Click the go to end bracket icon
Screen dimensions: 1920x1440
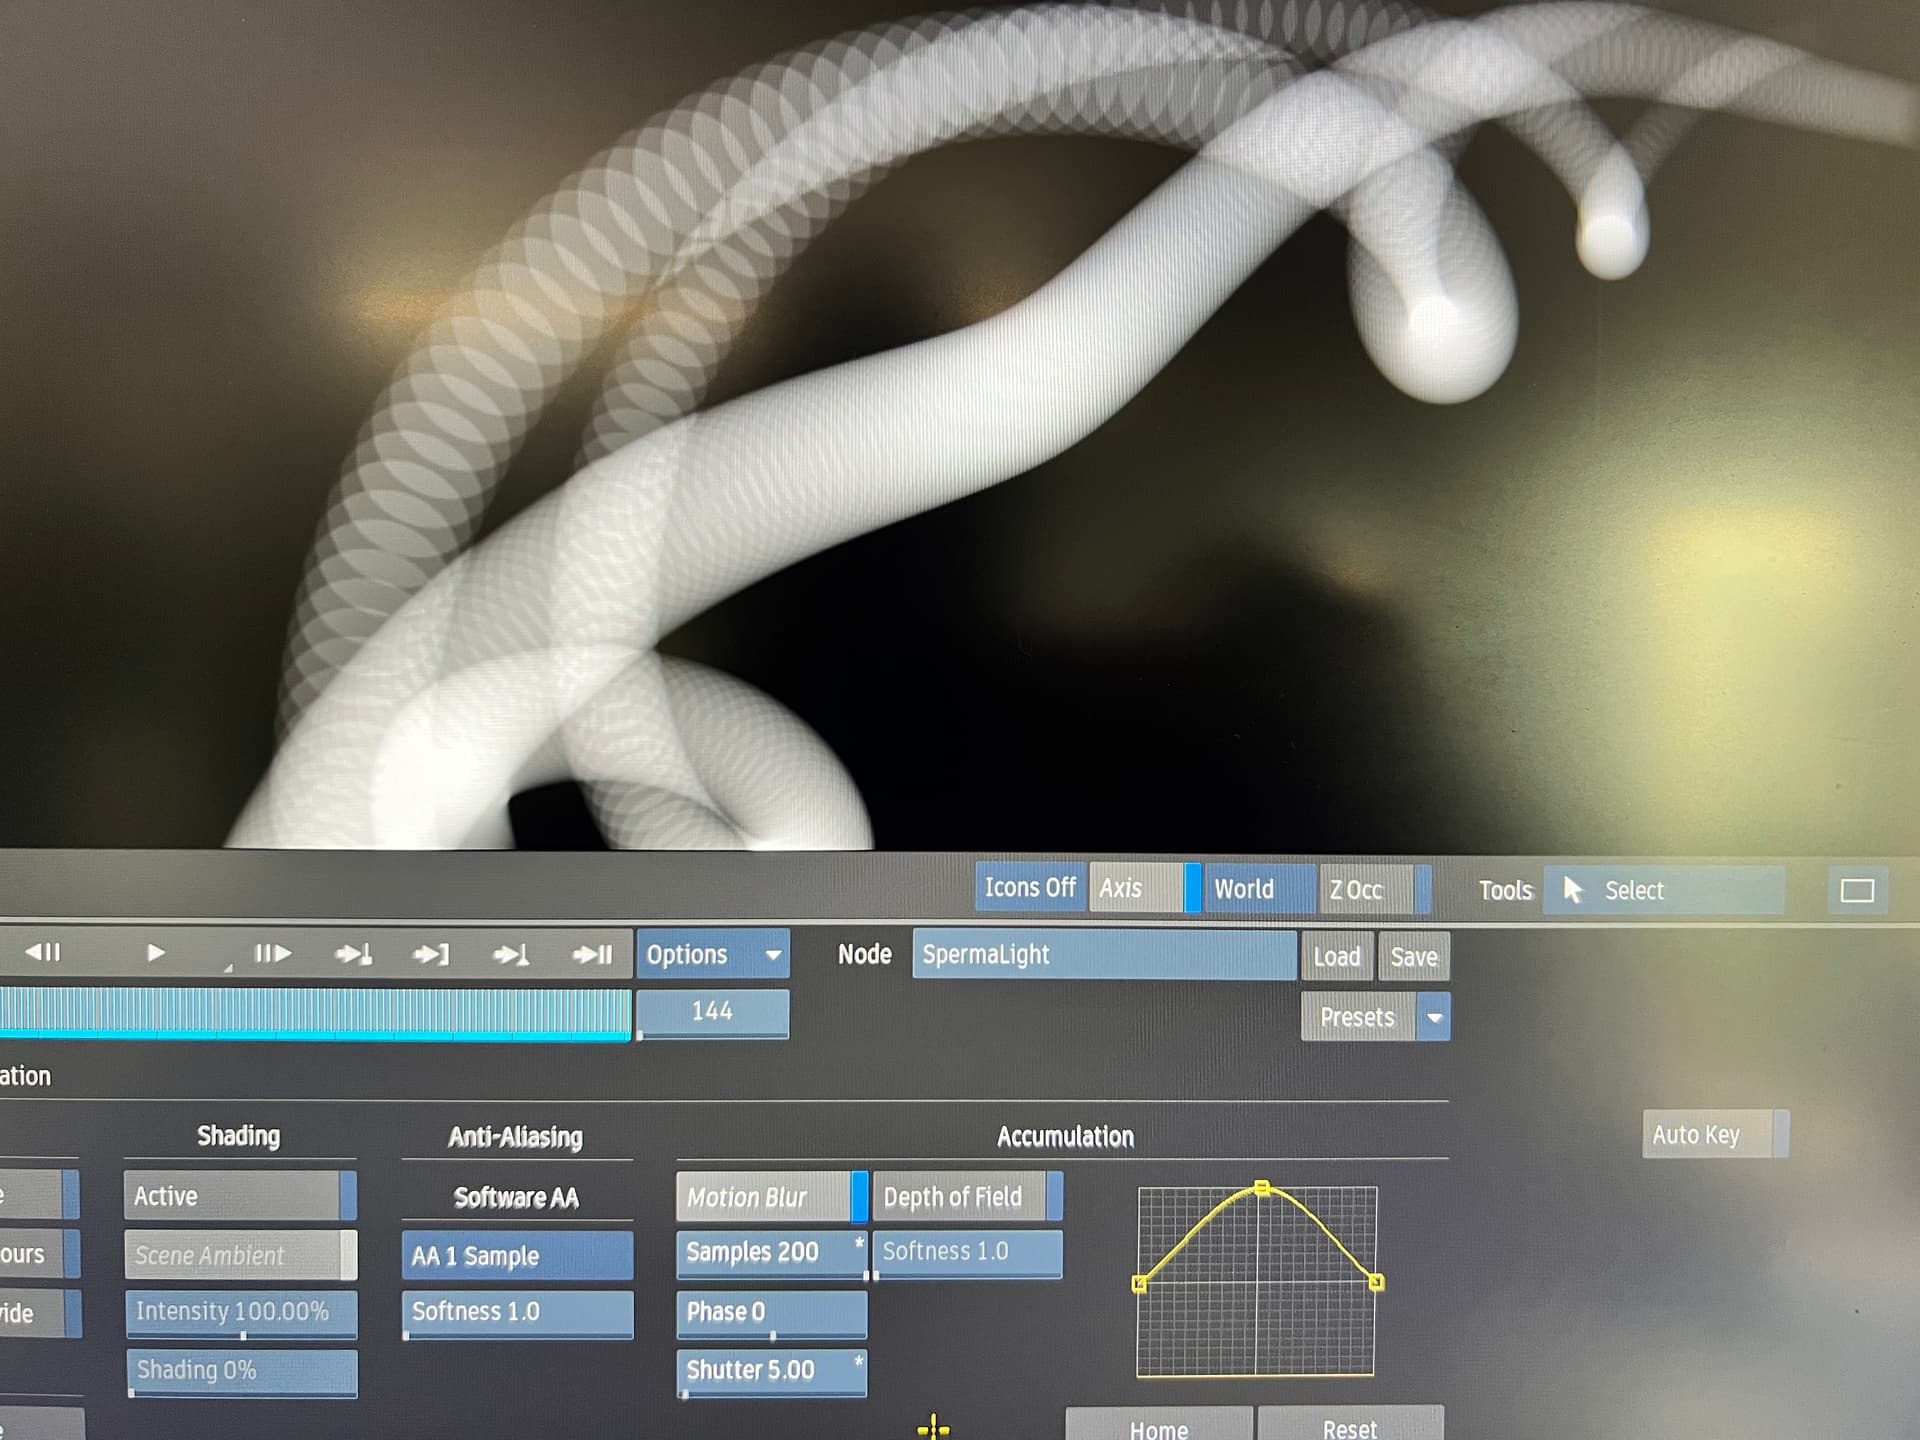pyautogui.click(x=431, y=954)
